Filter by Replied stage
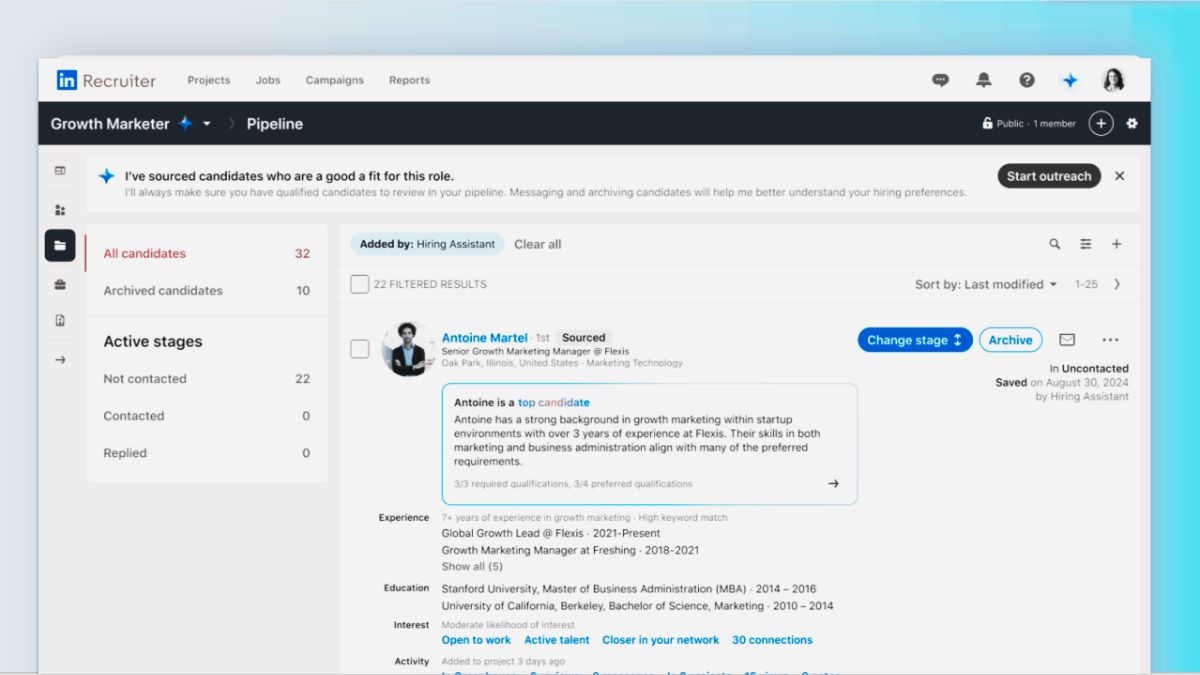This screenshot has height=675, width=1200. point(206,452)
